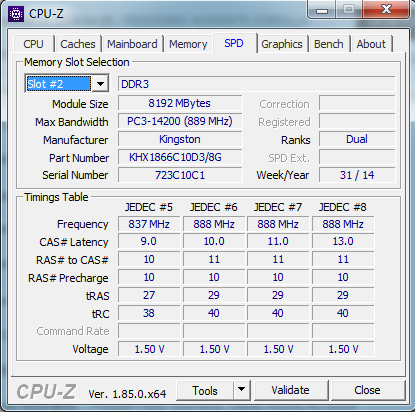Switch to the Memory tab
415x412 pixels.
(x=188, y=44)
